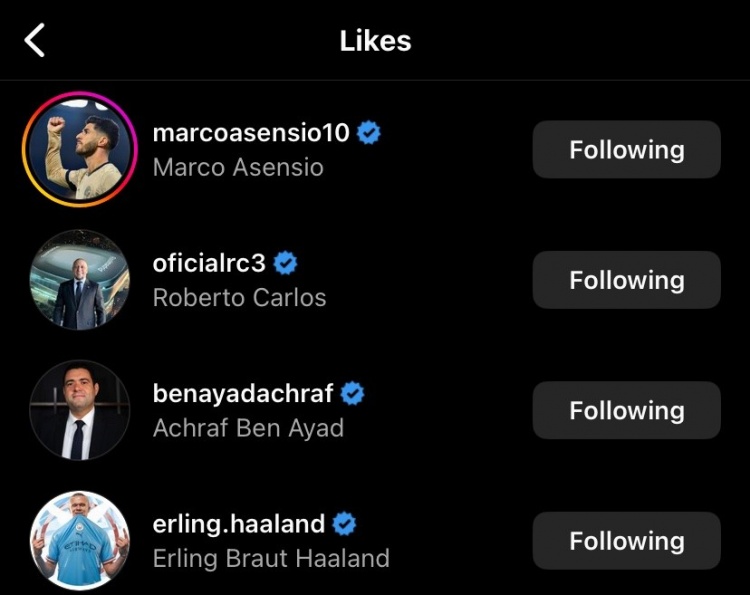
Task: Click verified badge beside benayadachraf
Action: (353, 393)
